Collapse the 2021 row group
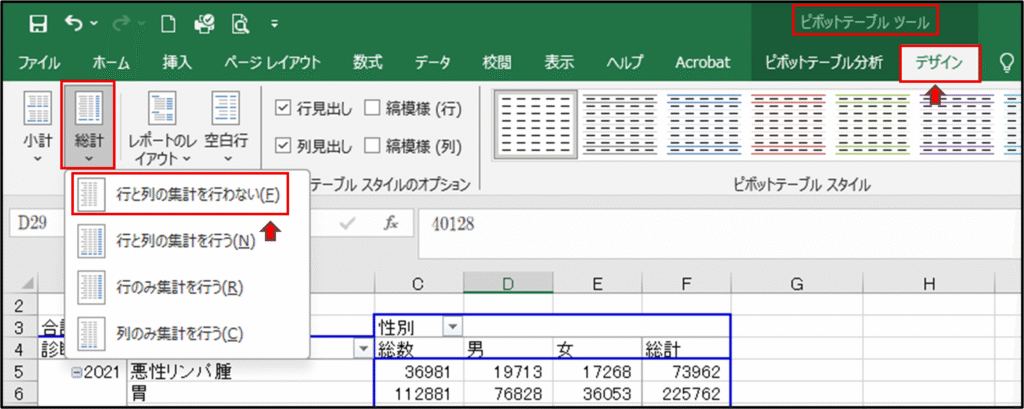The width and height of the screenshot is (1024, 409). (76, 371)
